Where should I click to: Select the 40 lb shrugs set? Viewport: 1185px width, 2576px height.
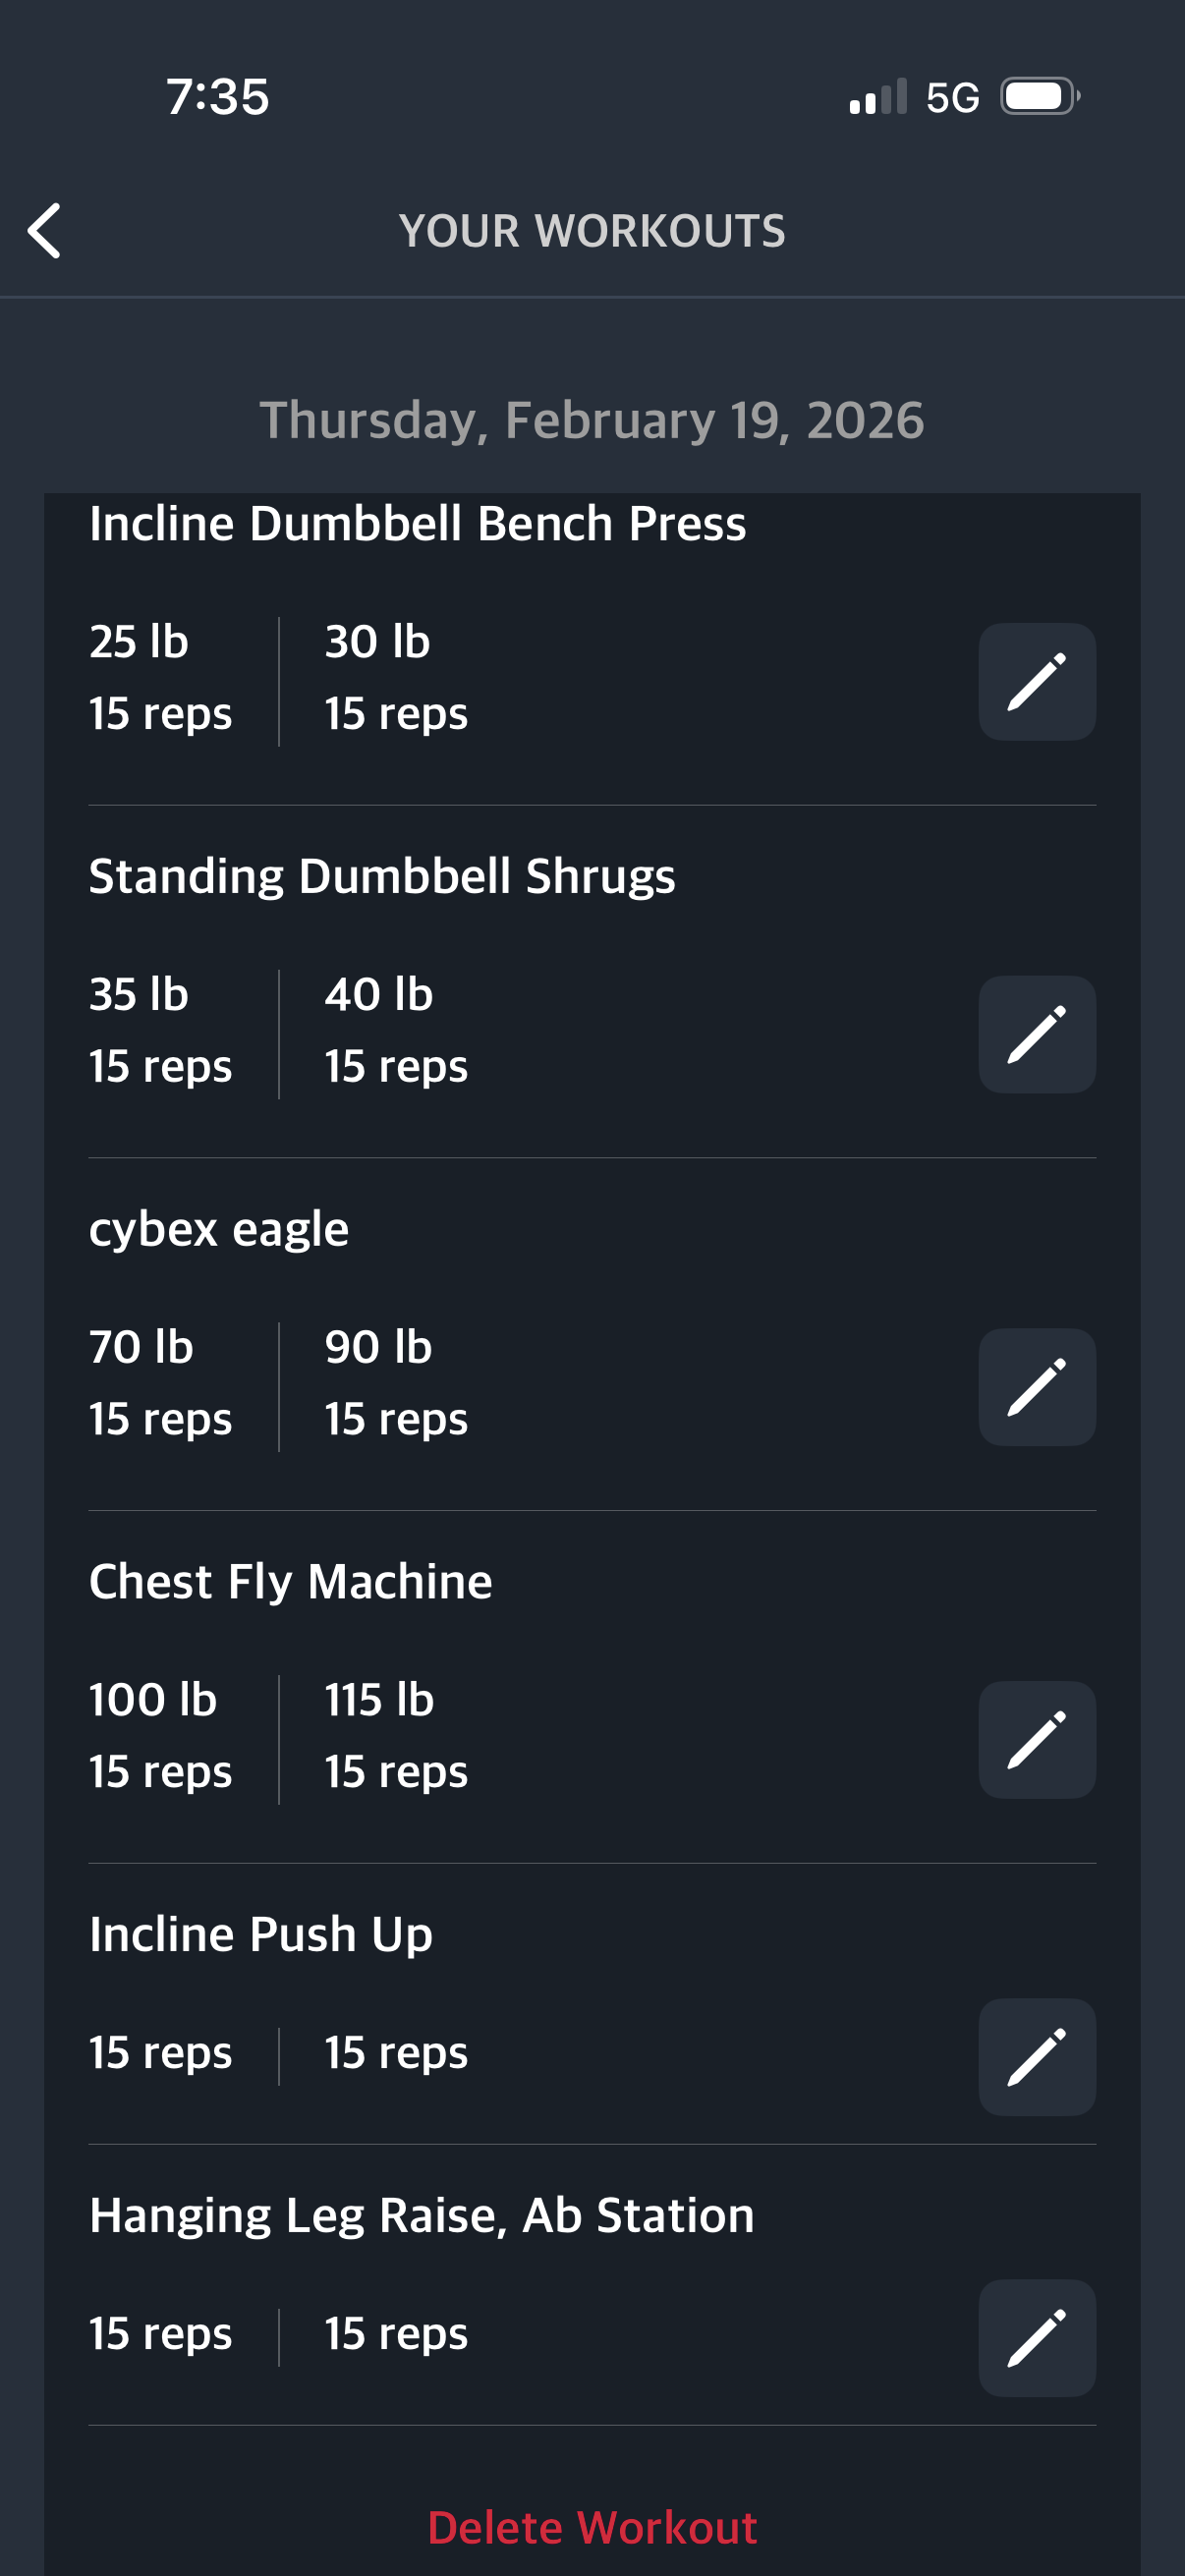point(395,1030)
